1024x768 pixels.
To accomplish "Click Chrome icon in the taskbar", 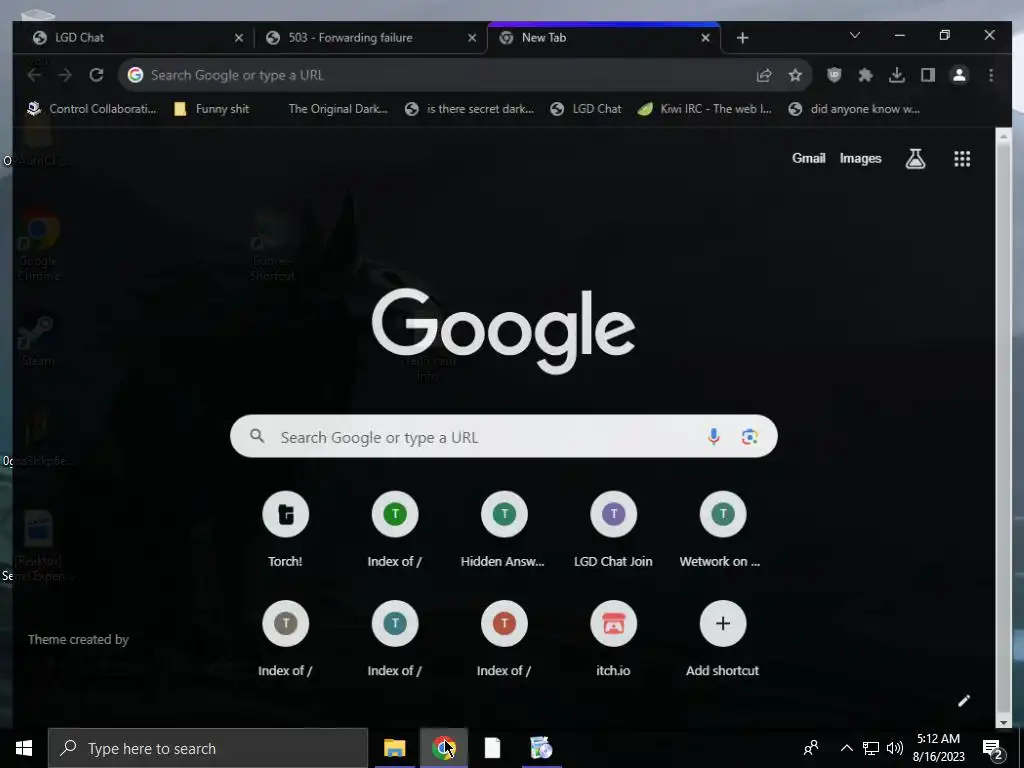I will tap(444, 748).
